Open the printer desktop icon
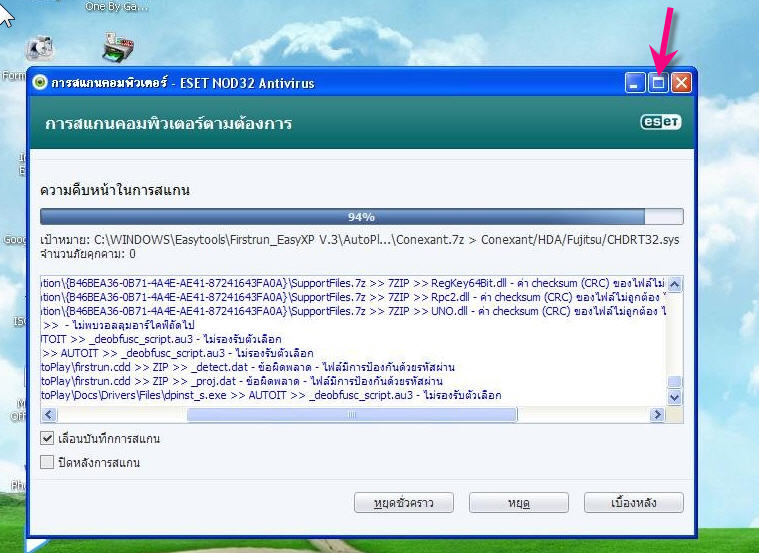 (x=118, y=47)
